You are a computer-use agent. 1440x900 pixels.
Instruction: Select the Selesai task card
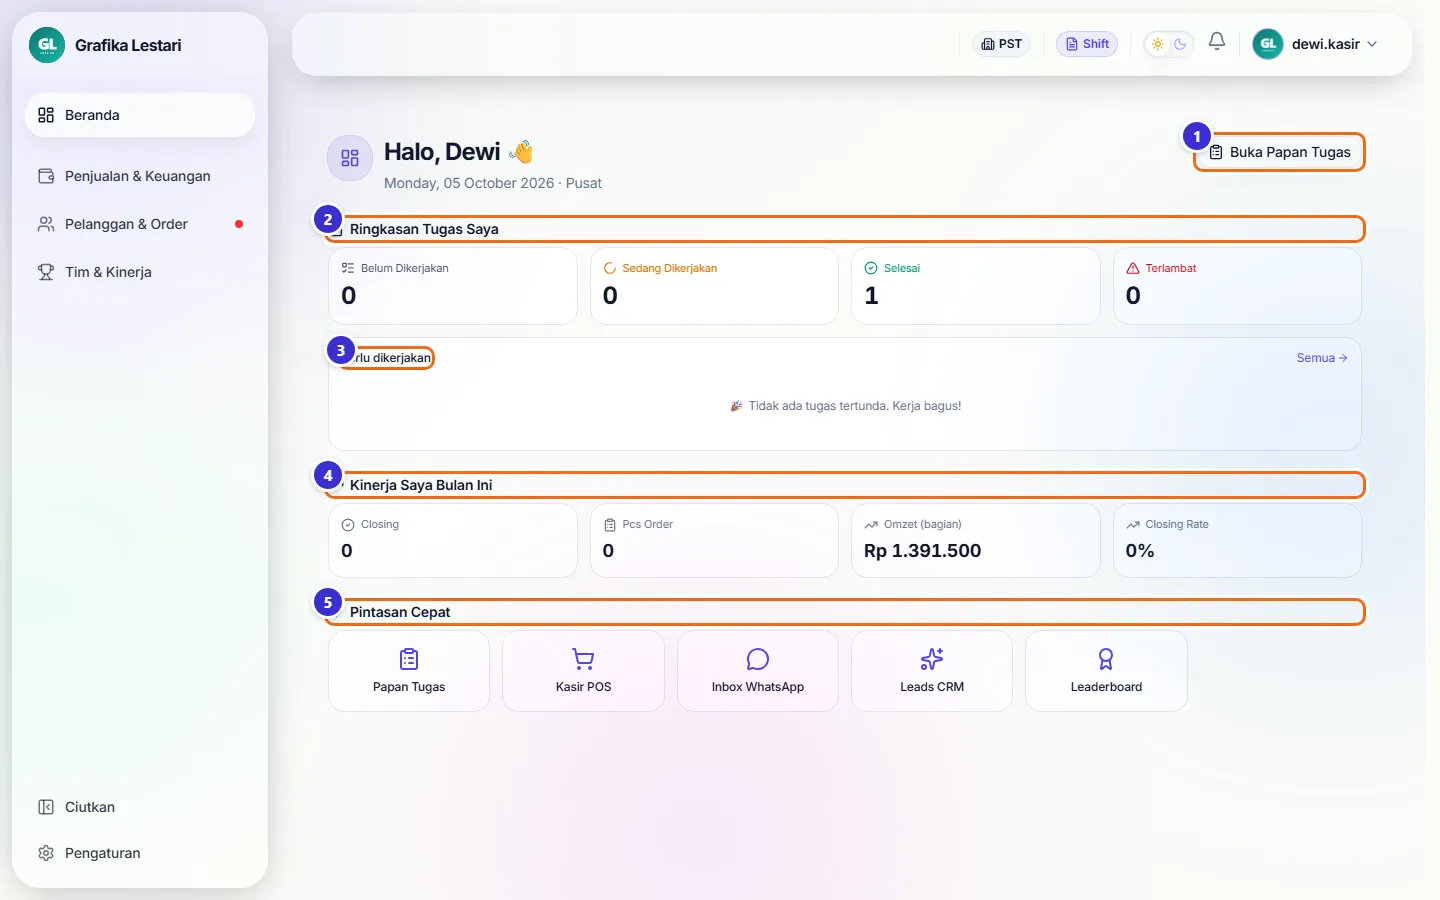pyautogui.click(x=976, y=286)
